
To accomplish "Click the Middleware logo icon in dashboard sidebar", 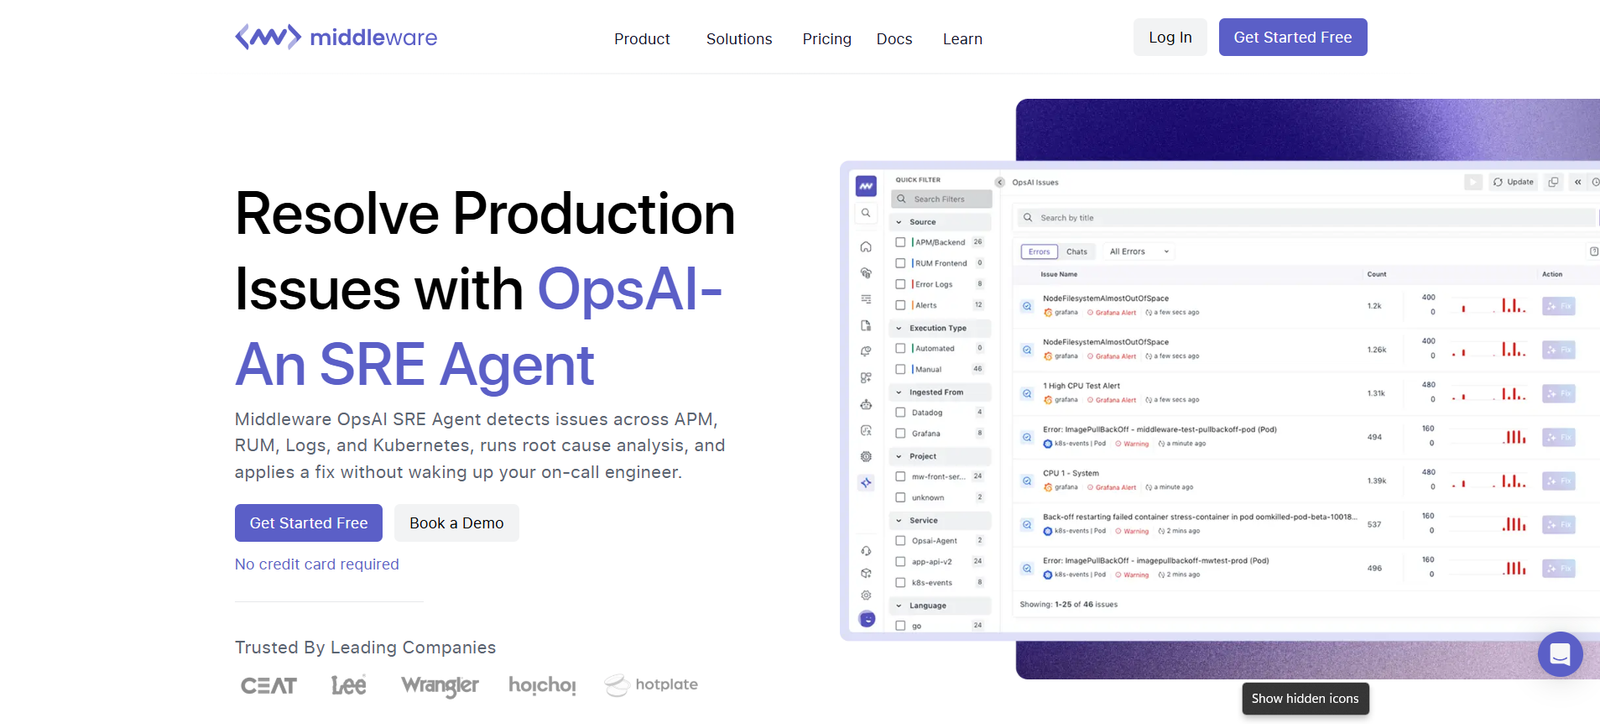I will pyautogui.click(x=866, y=186).
